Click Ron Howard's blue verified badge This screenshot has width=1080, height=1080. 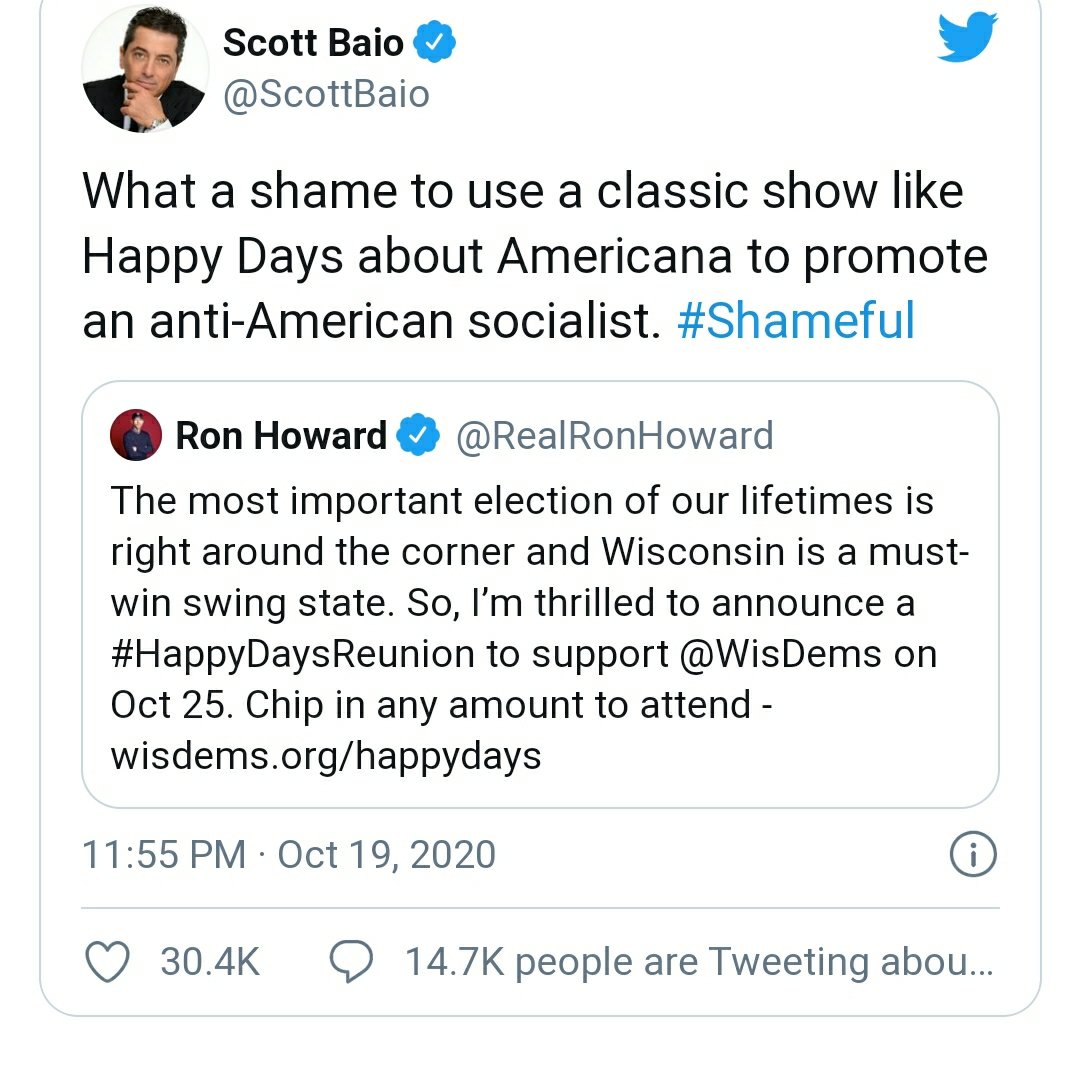pos(418,435)
